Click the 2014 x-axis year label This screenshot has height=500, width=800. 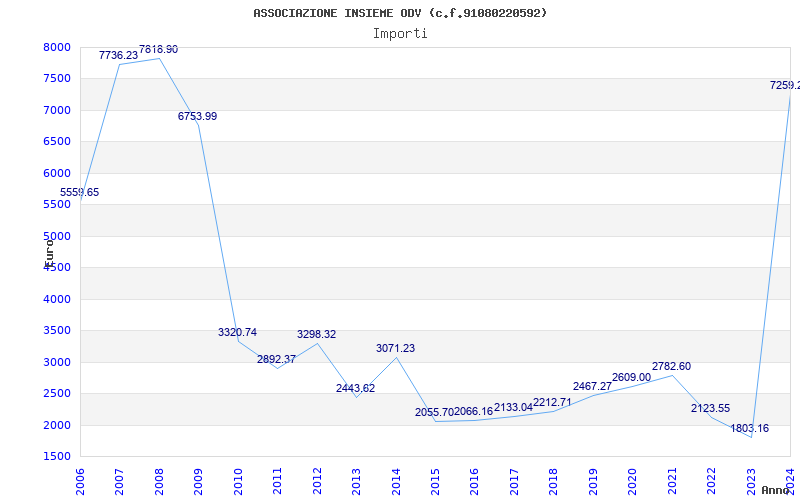point(396,482)
